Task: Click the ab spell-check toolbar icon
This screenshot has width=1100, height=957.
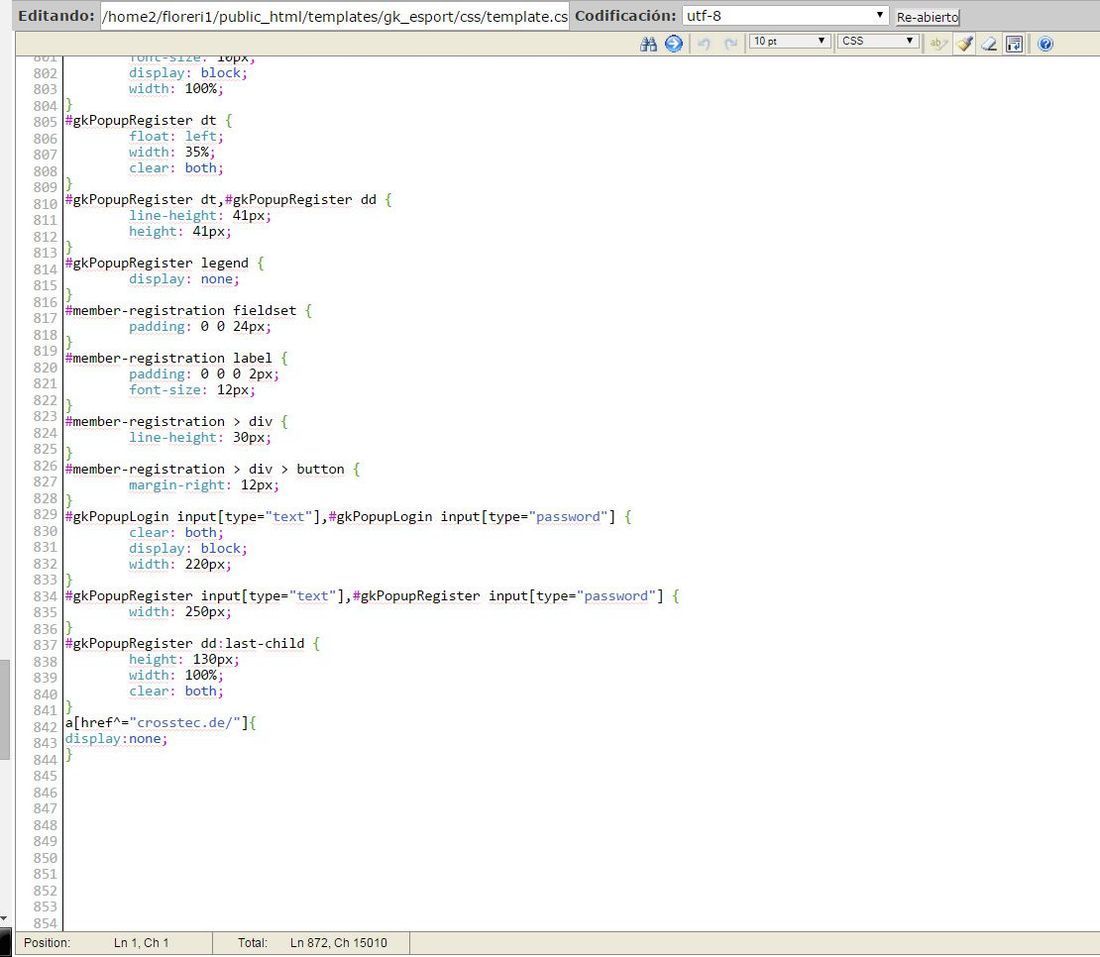Action: coord(938,44)
